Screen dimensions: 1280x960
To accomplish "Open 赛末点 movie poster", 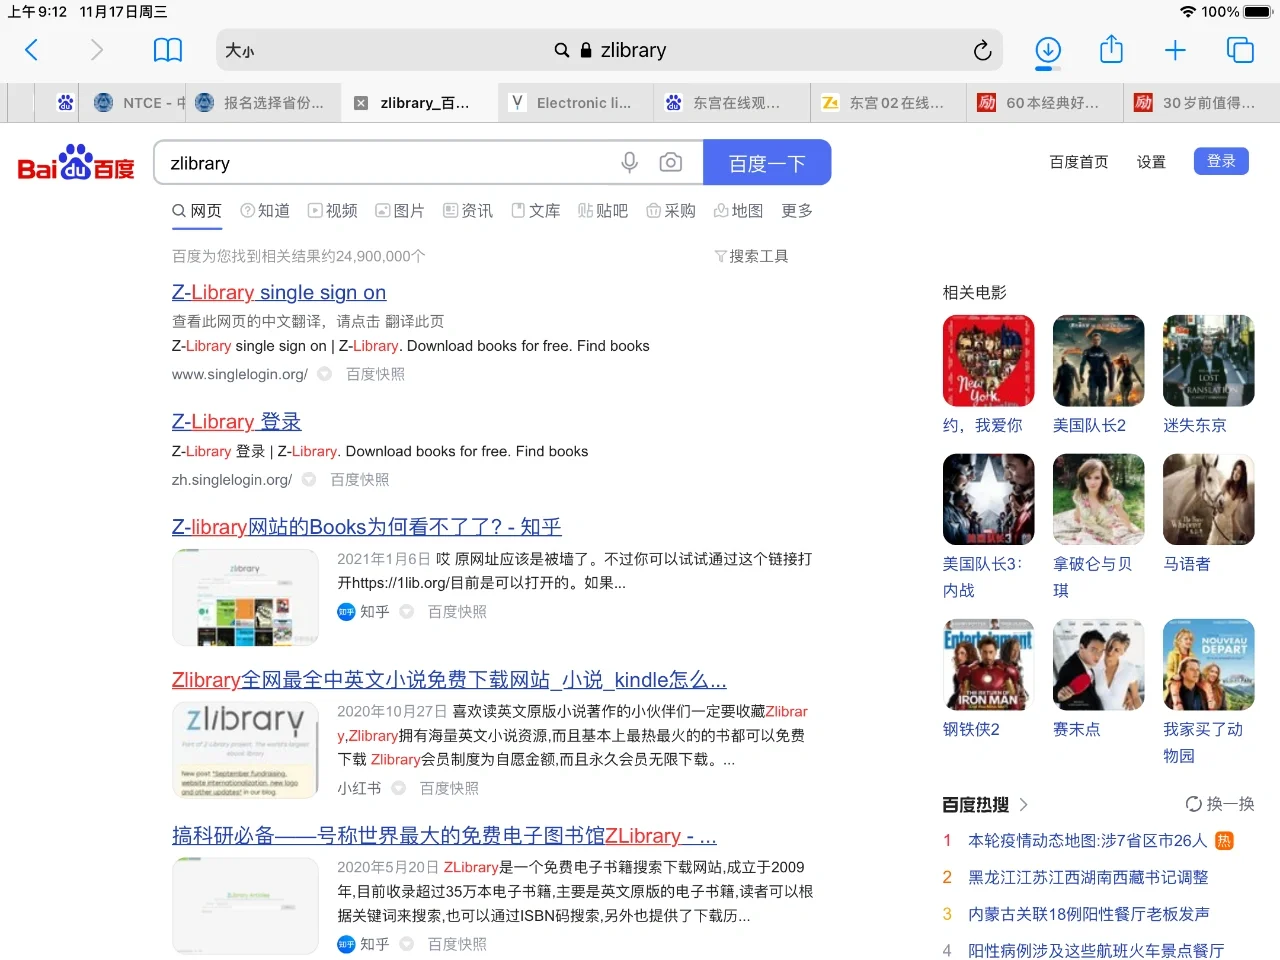I will pos(1099,665).
